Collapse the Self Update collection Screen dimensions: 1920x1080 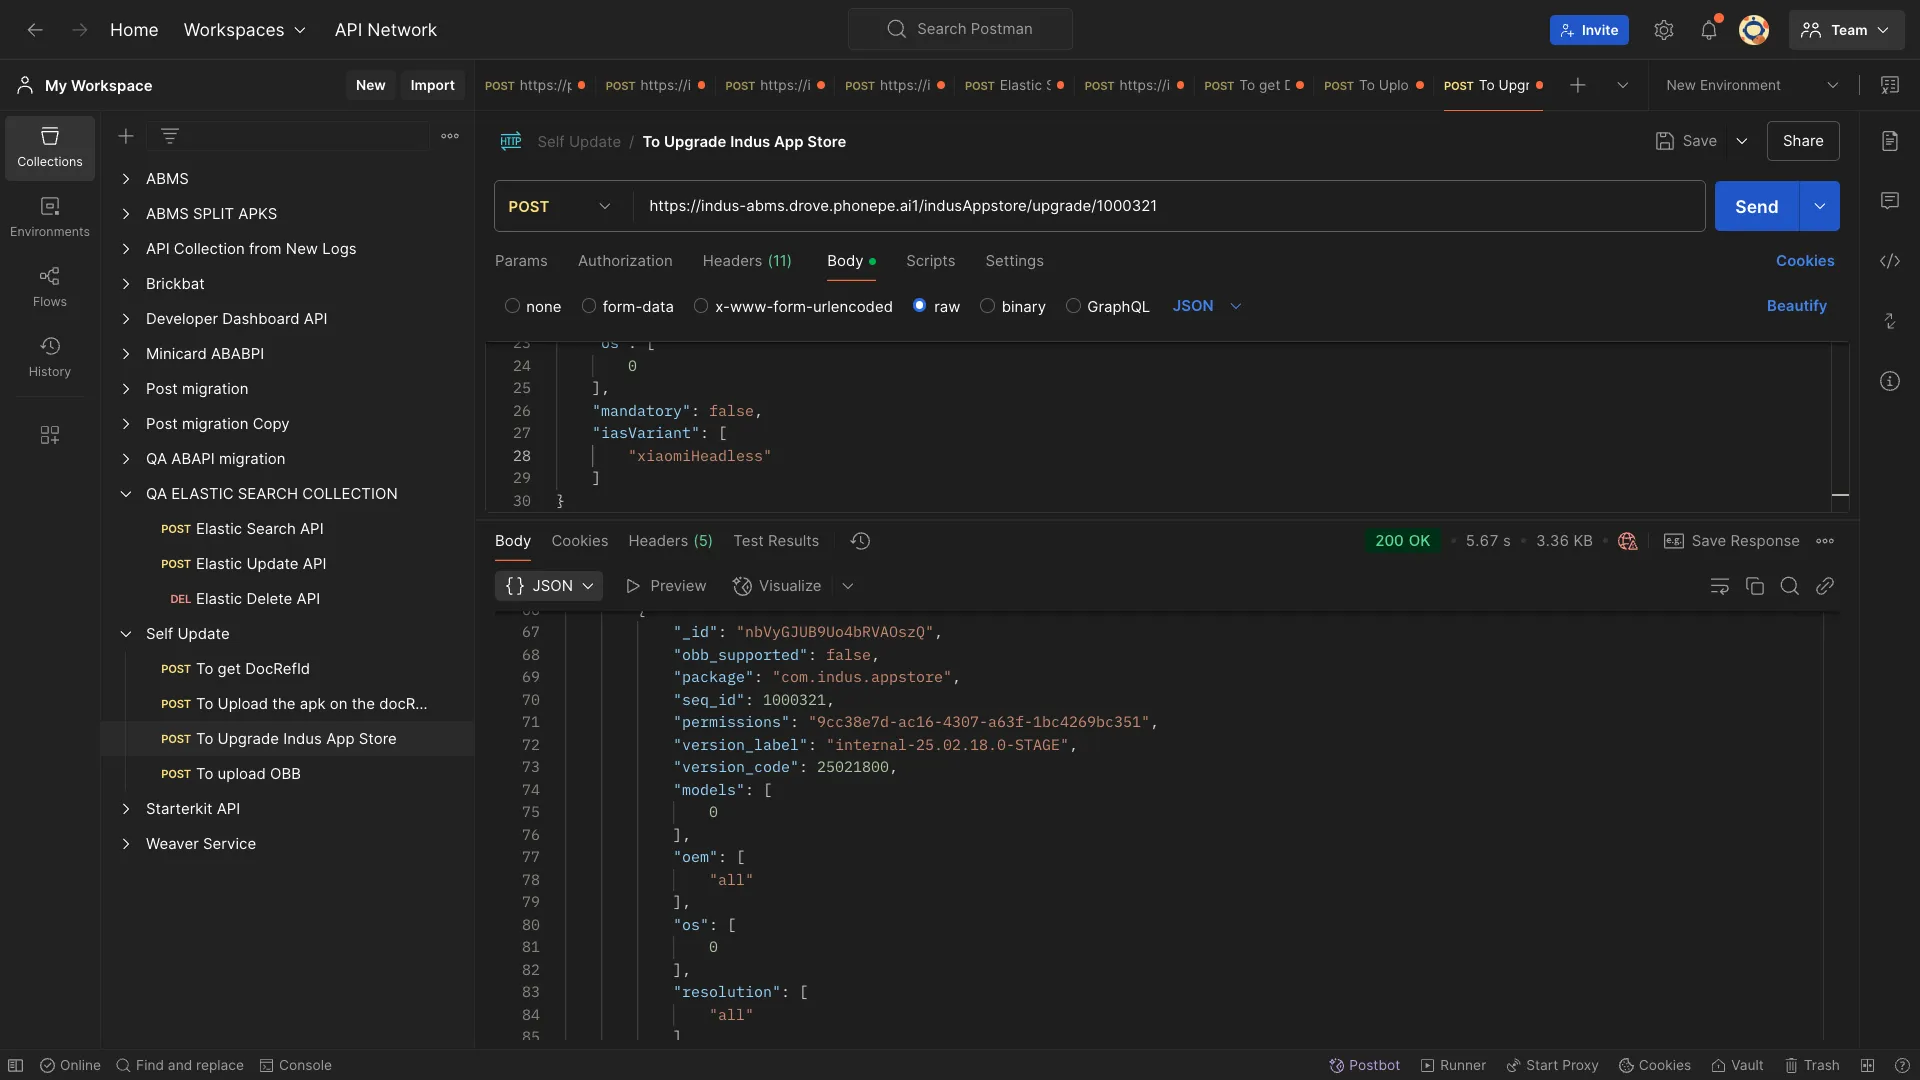pos(126,634)
